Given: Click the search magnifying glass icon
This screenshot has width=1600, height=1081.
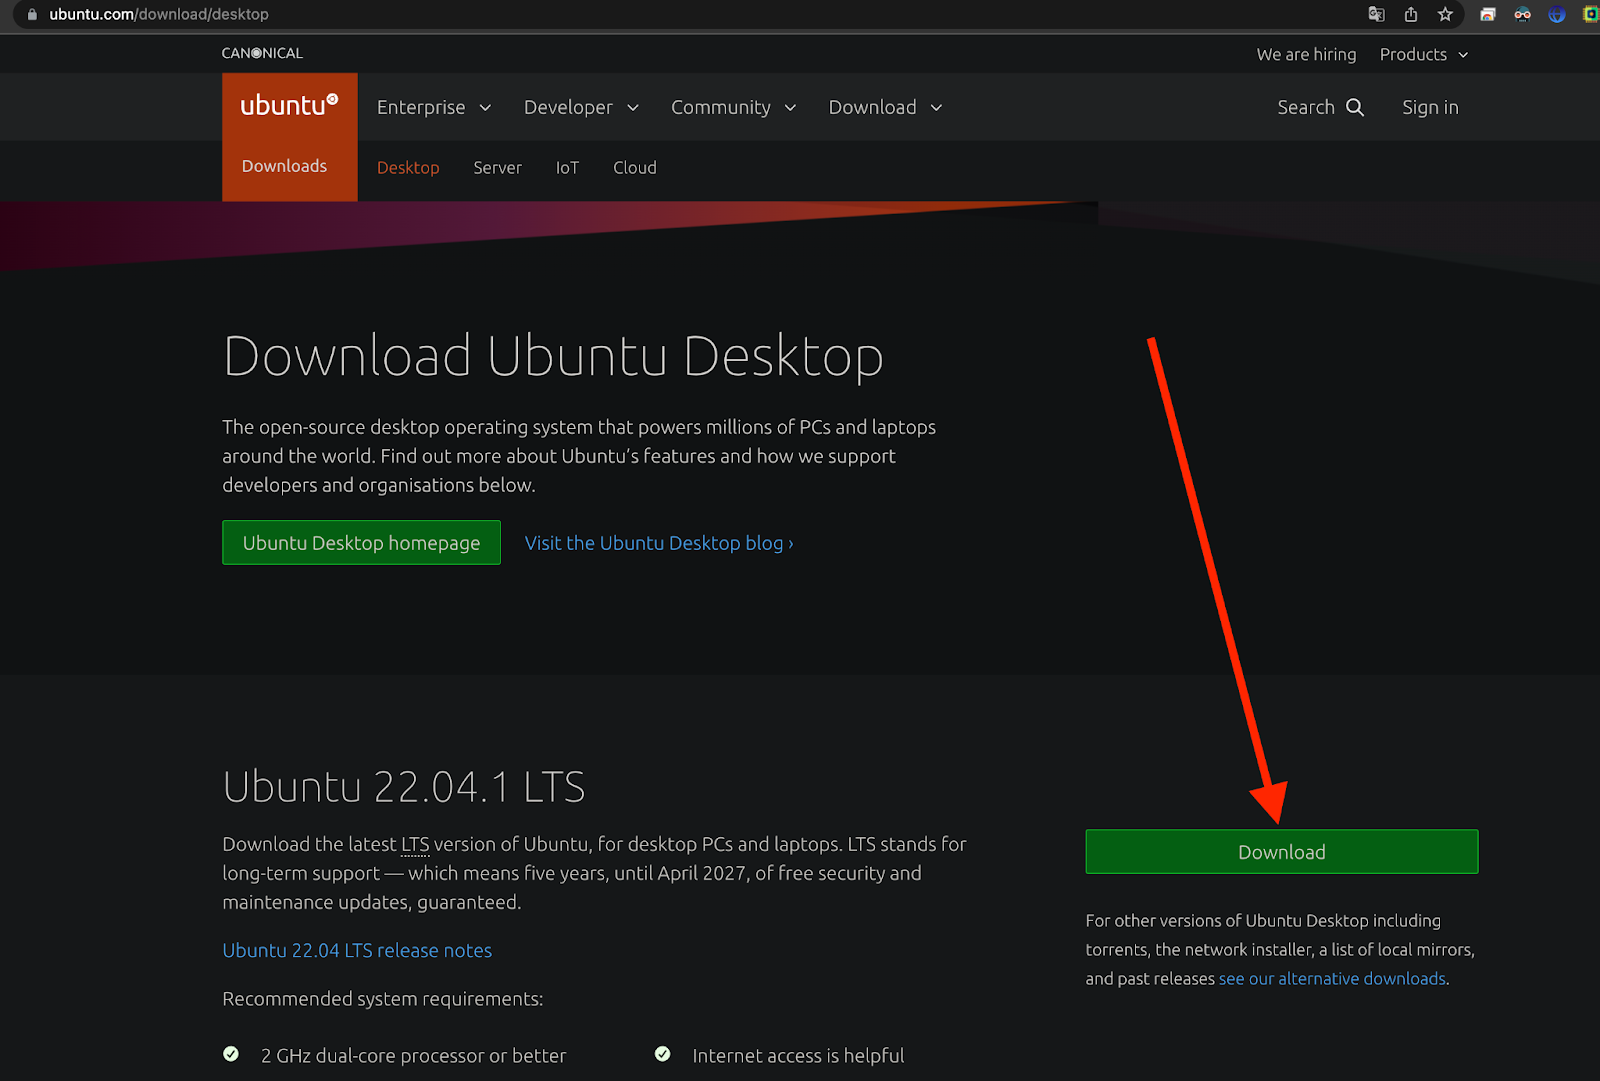Looking at the screenshot, I should tap(1355, 107).
